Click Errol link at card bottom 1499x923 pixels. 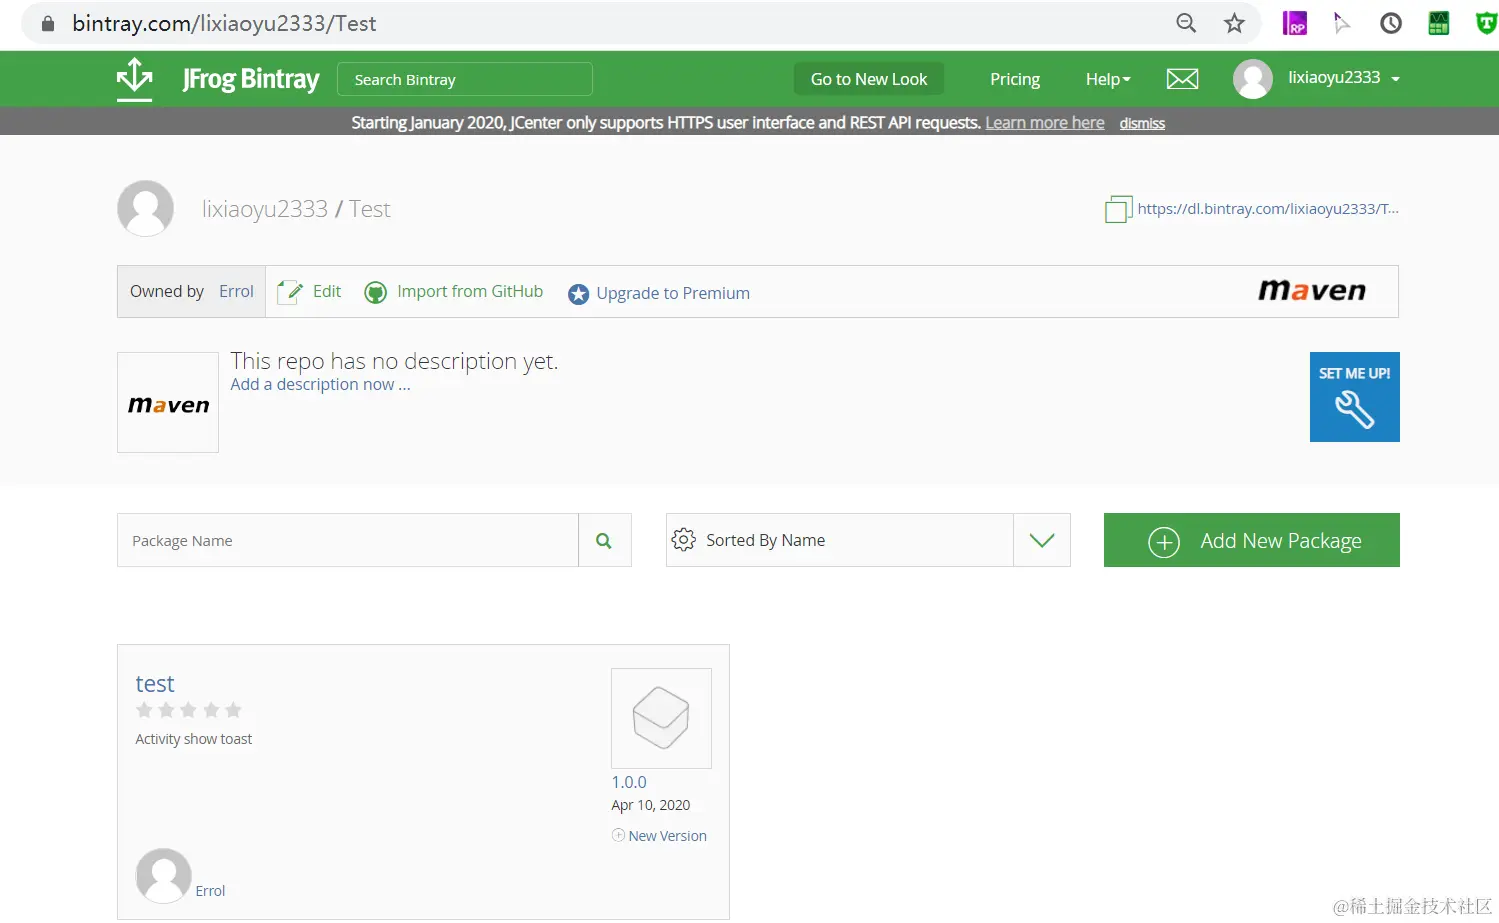click(210, 891)
